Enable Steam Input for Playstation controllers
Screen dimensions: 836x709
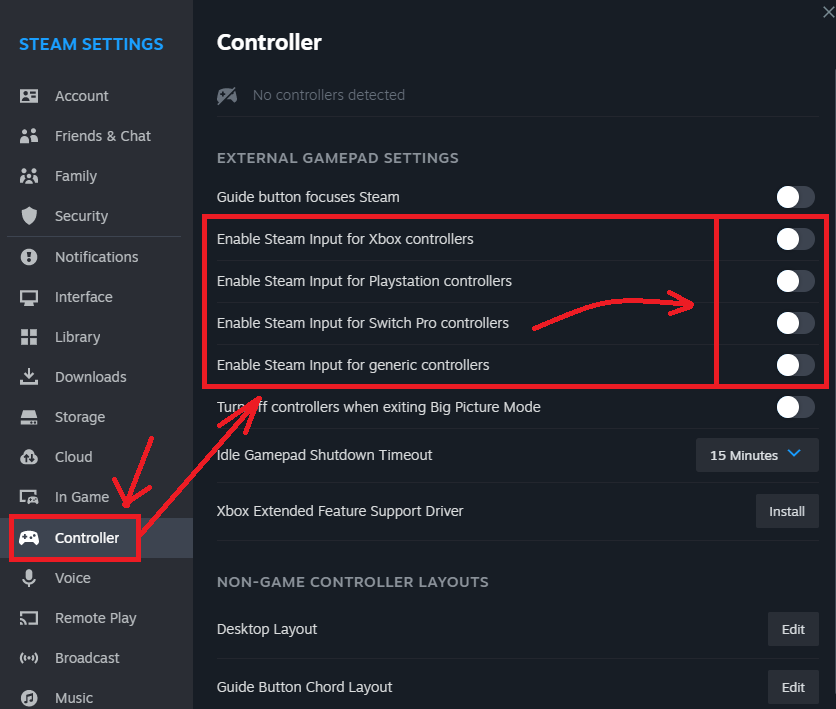tap(796, 281)
